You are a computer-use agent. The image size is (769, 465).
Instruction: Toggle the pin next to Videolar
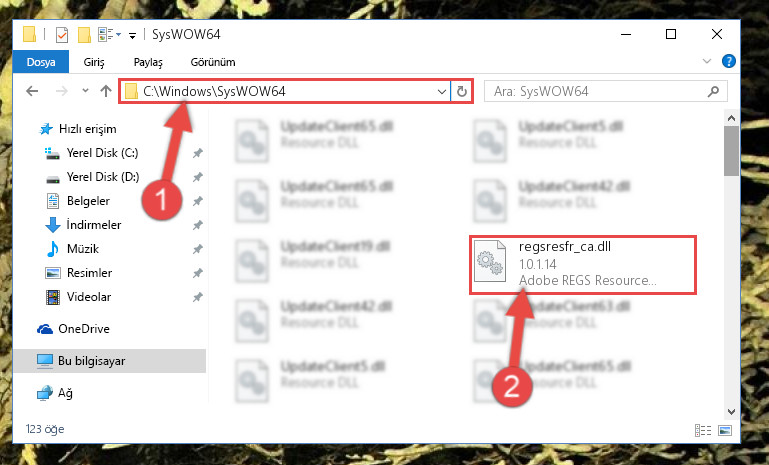click(x=198, y=297)
